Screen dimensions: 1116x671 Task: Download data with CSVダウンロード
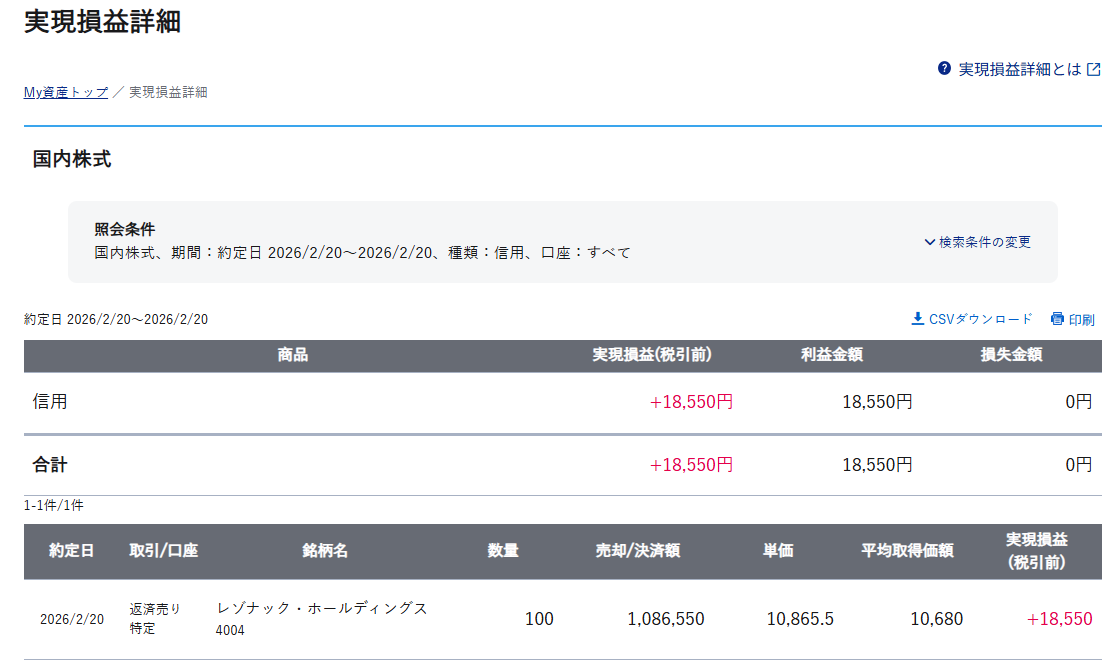[x=980, y=319]
